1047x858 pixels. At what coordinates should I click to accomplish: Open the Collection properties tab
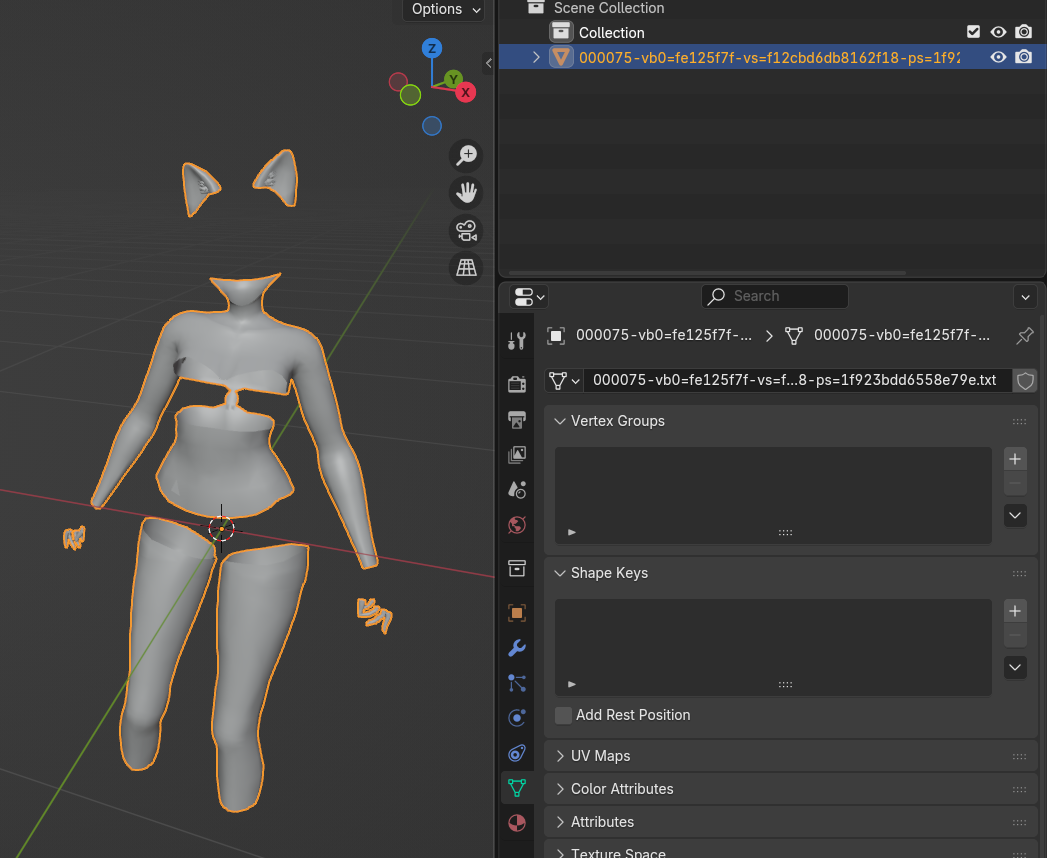coord(517,568)
